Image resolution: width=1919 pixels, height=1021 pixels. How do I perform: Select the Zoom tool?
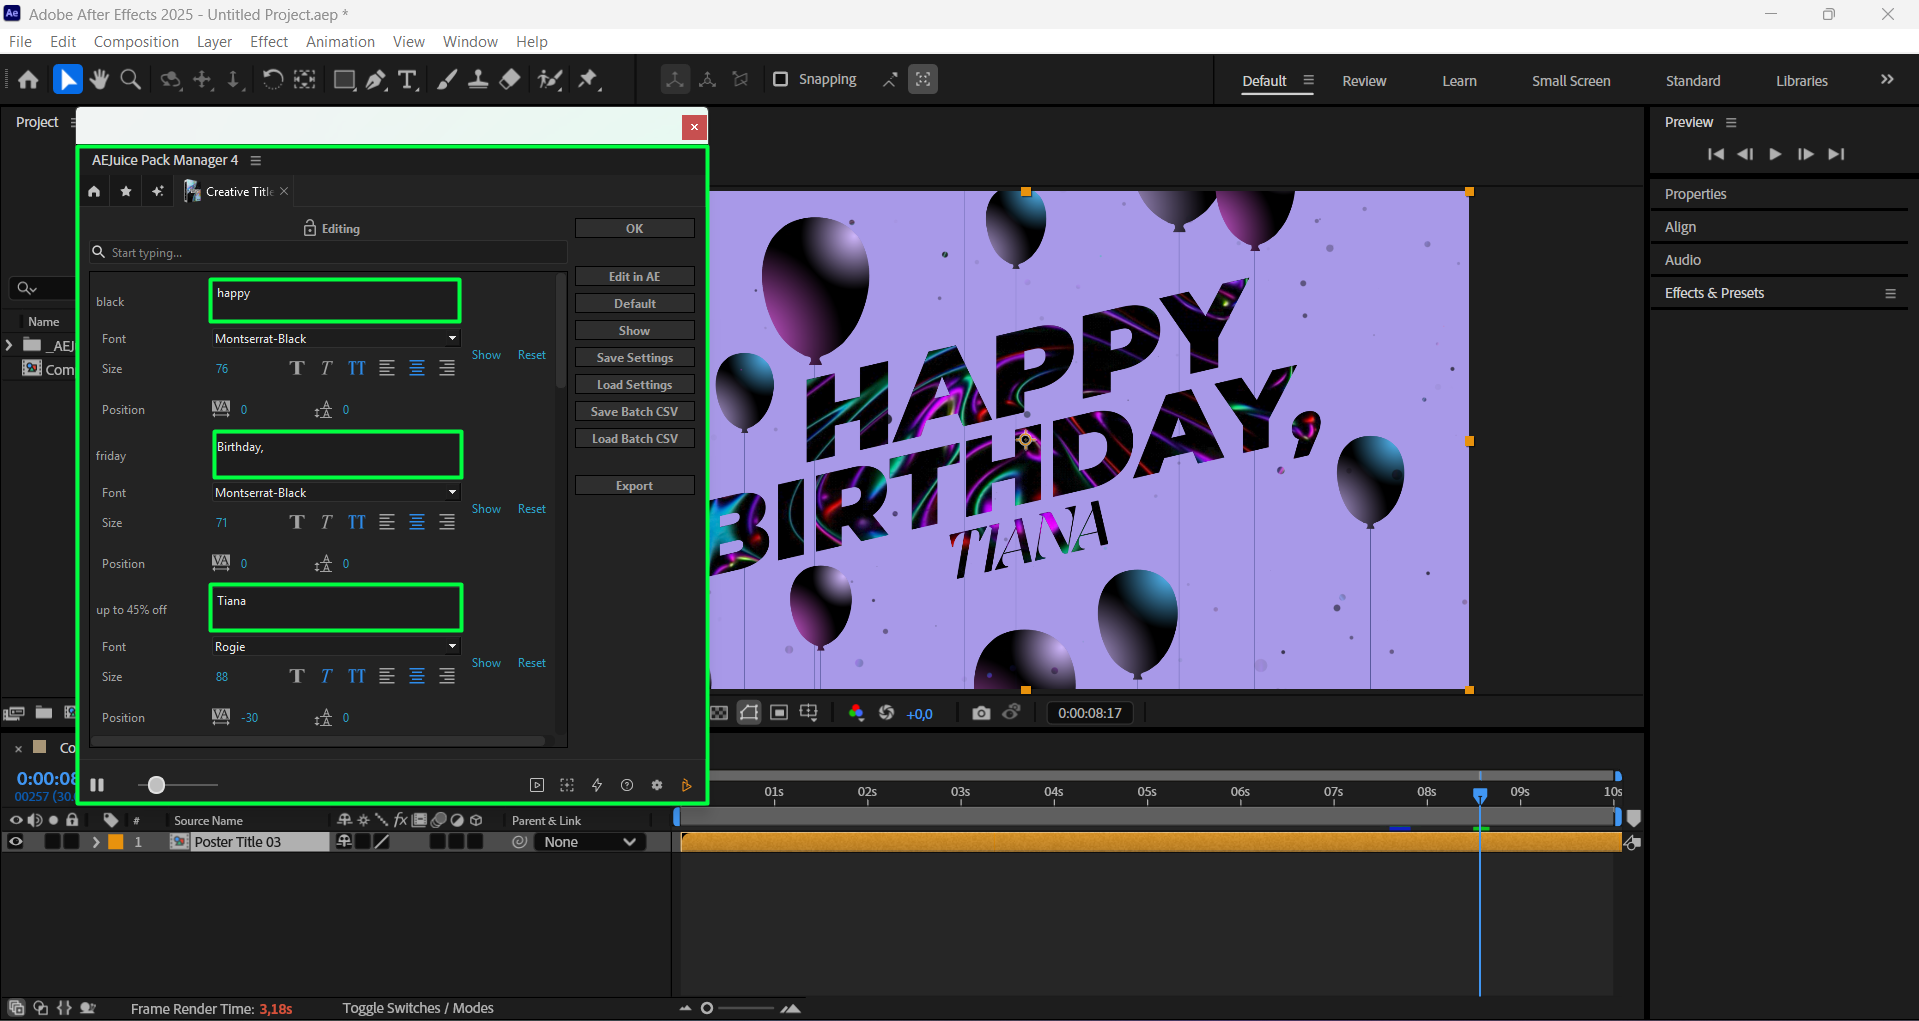click(x=130, y=80)
